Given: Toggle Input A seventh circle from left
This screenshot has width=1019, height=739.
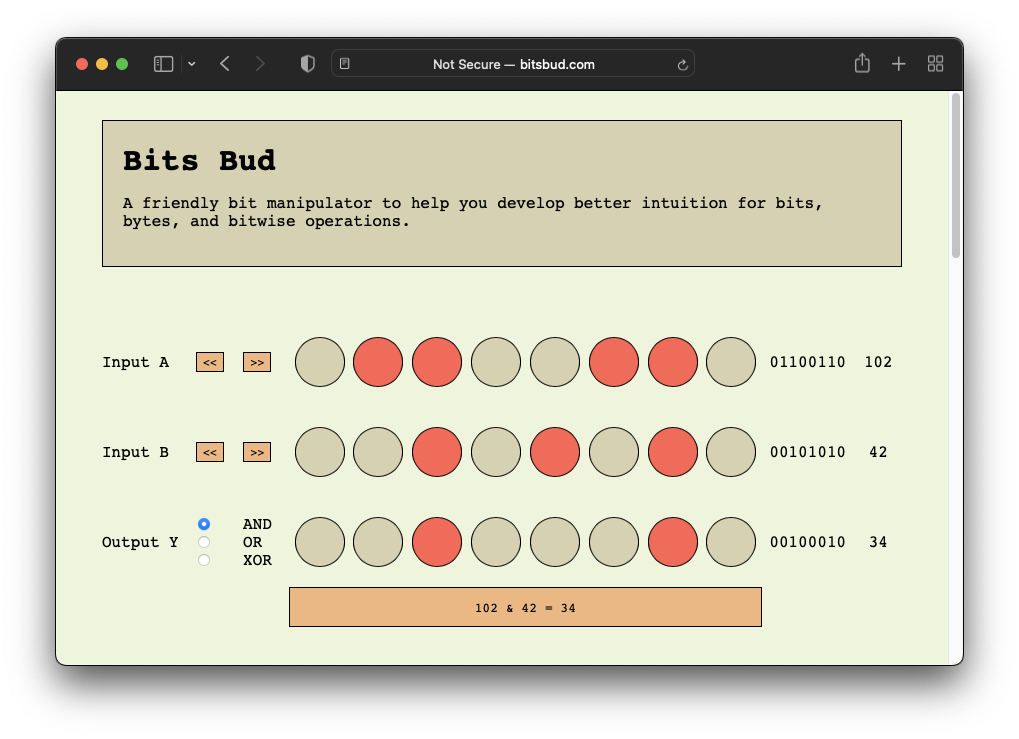Looking at the screenshot, I should (x=673, y=362).
